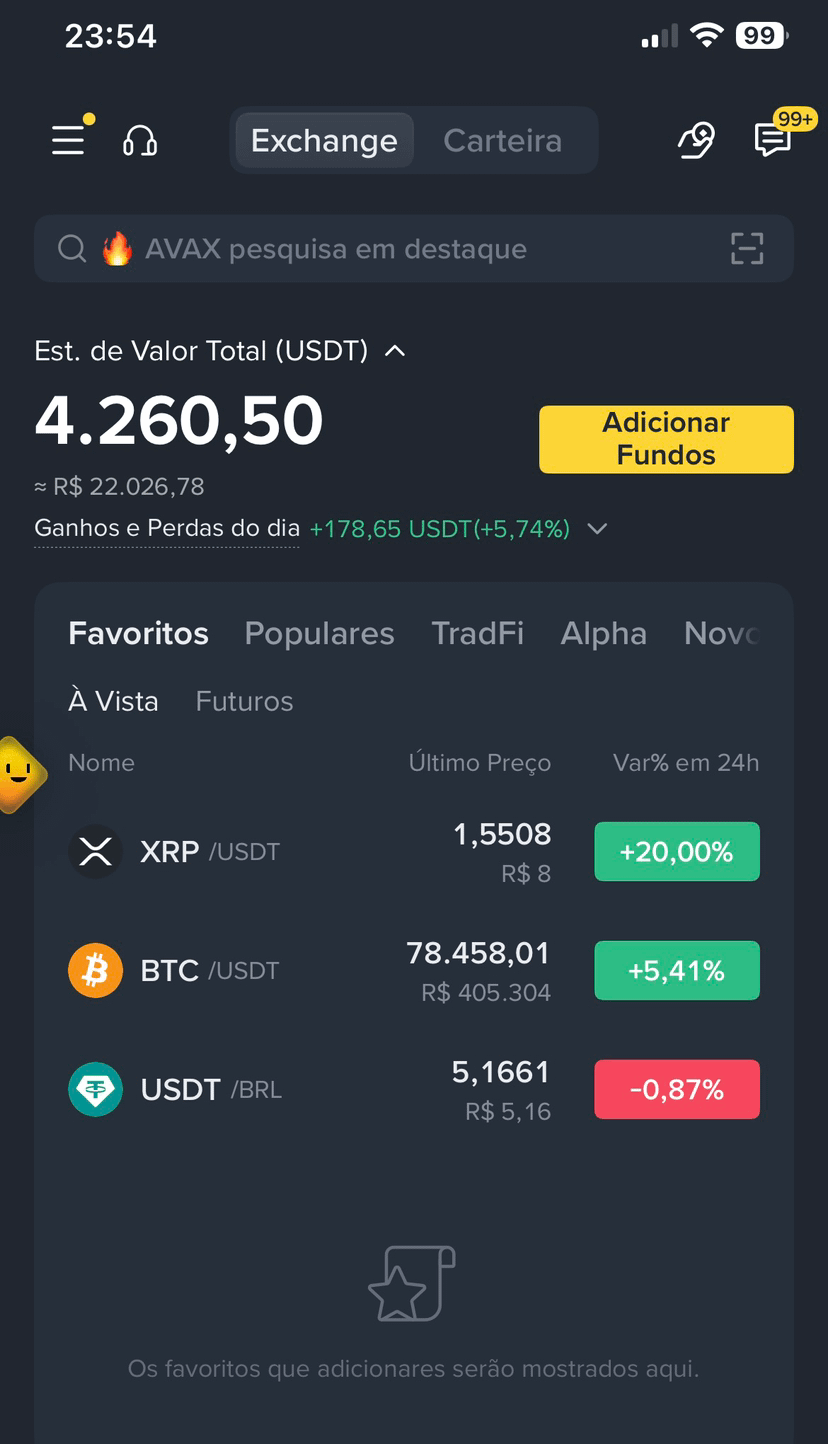This screenshot has width=828, height=1444.
Task: Tap the XRP coin icon
Action: [x=95, y=852]
